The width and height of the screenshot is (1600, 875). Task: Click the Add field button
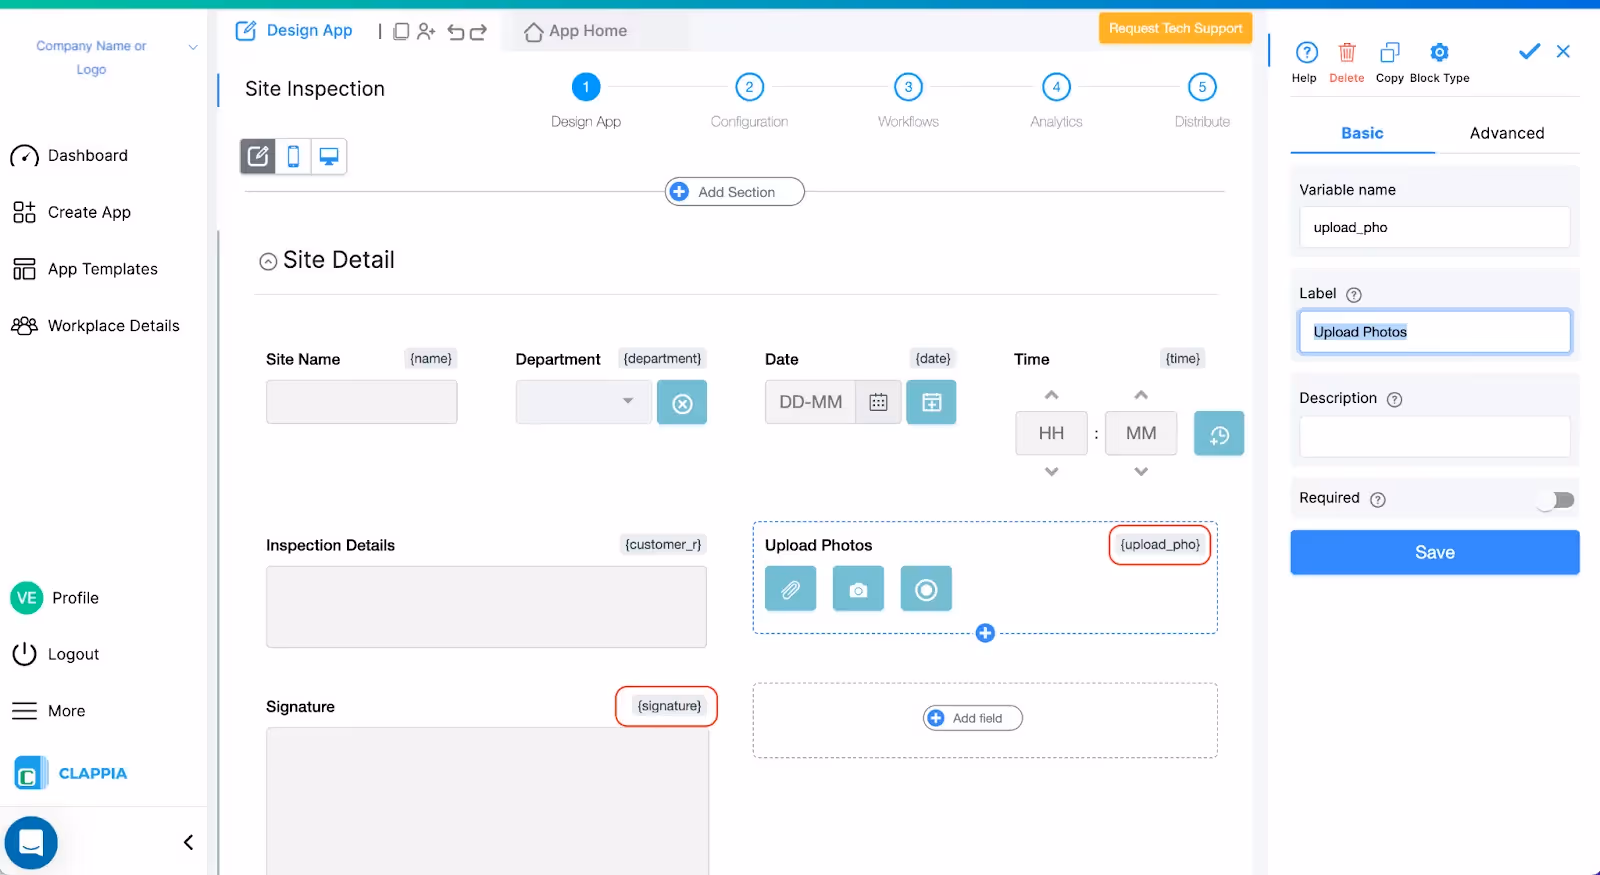pyautogui.click(x=973, y=718)
